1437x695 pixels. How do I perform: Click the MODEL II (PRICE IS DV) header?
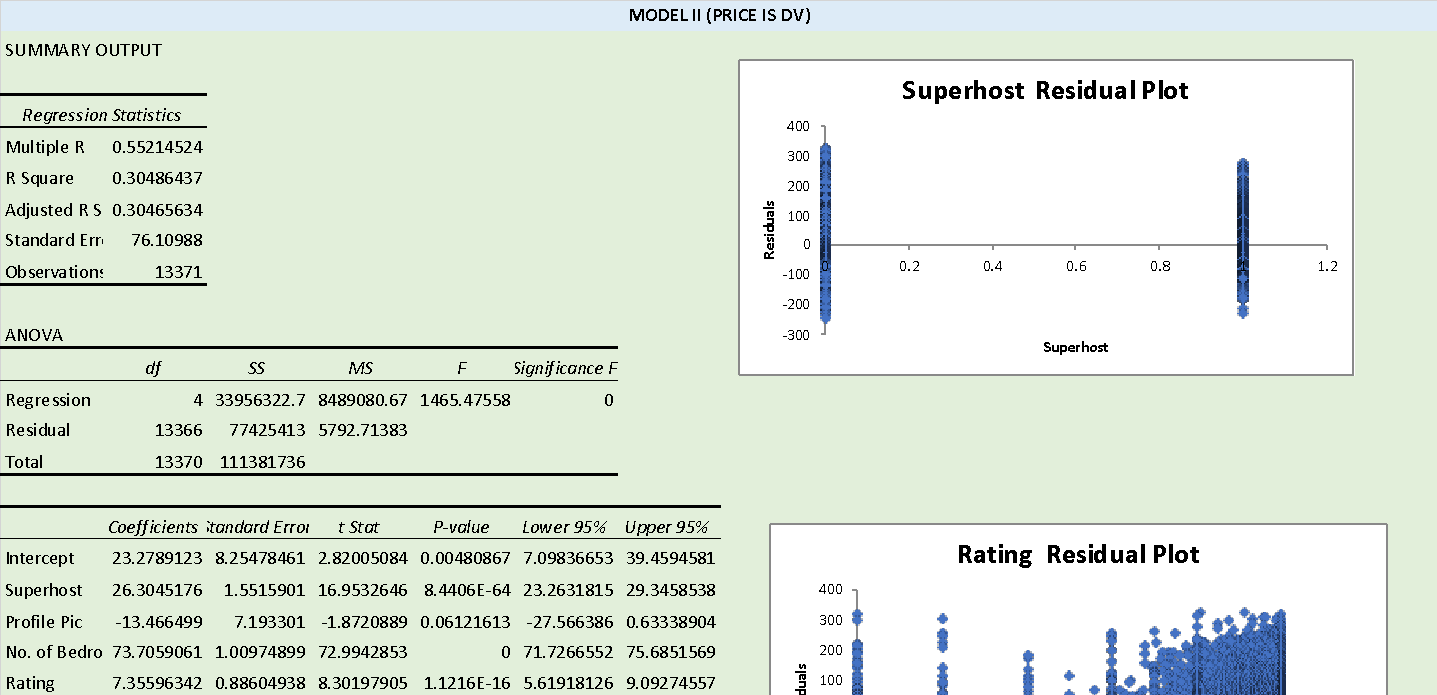tap(718, 15)
